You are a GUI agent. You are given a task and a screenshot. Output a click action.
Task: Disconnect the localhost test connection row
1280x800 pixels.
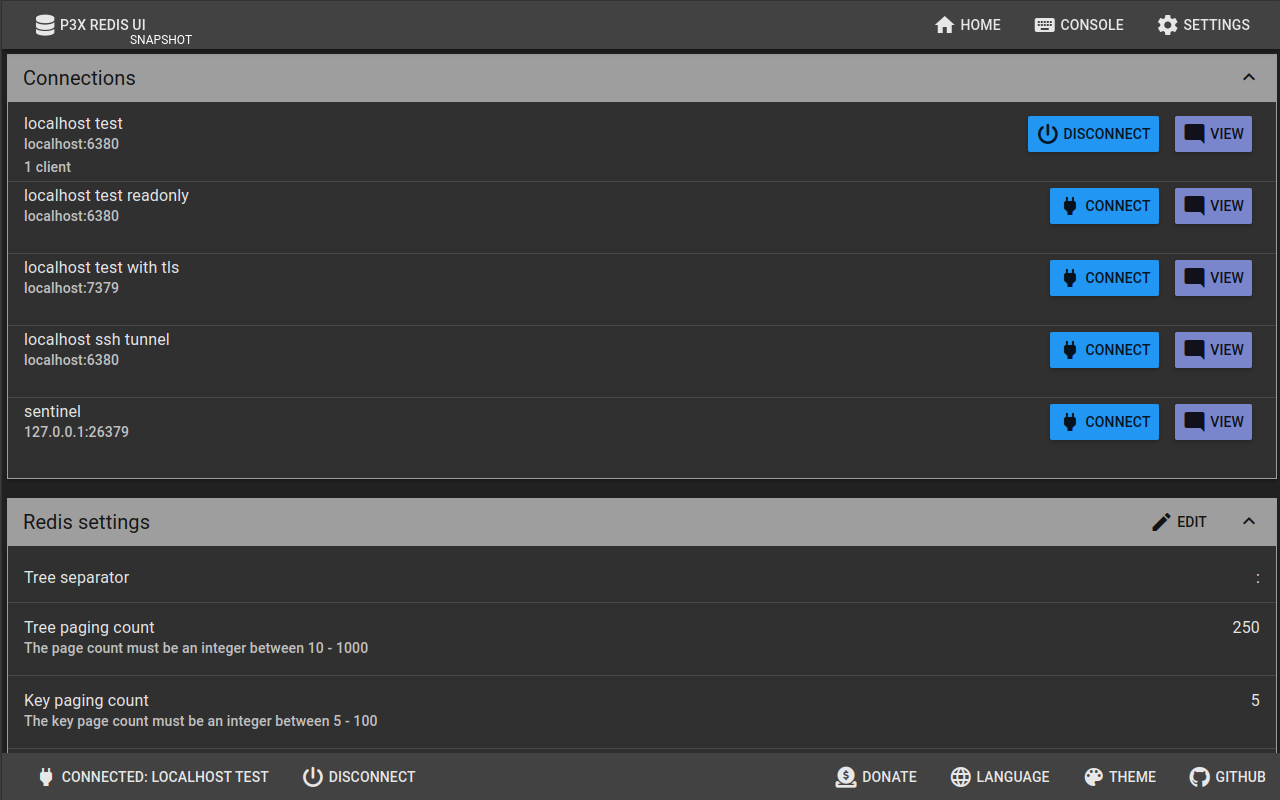[x=1093, y=134]
